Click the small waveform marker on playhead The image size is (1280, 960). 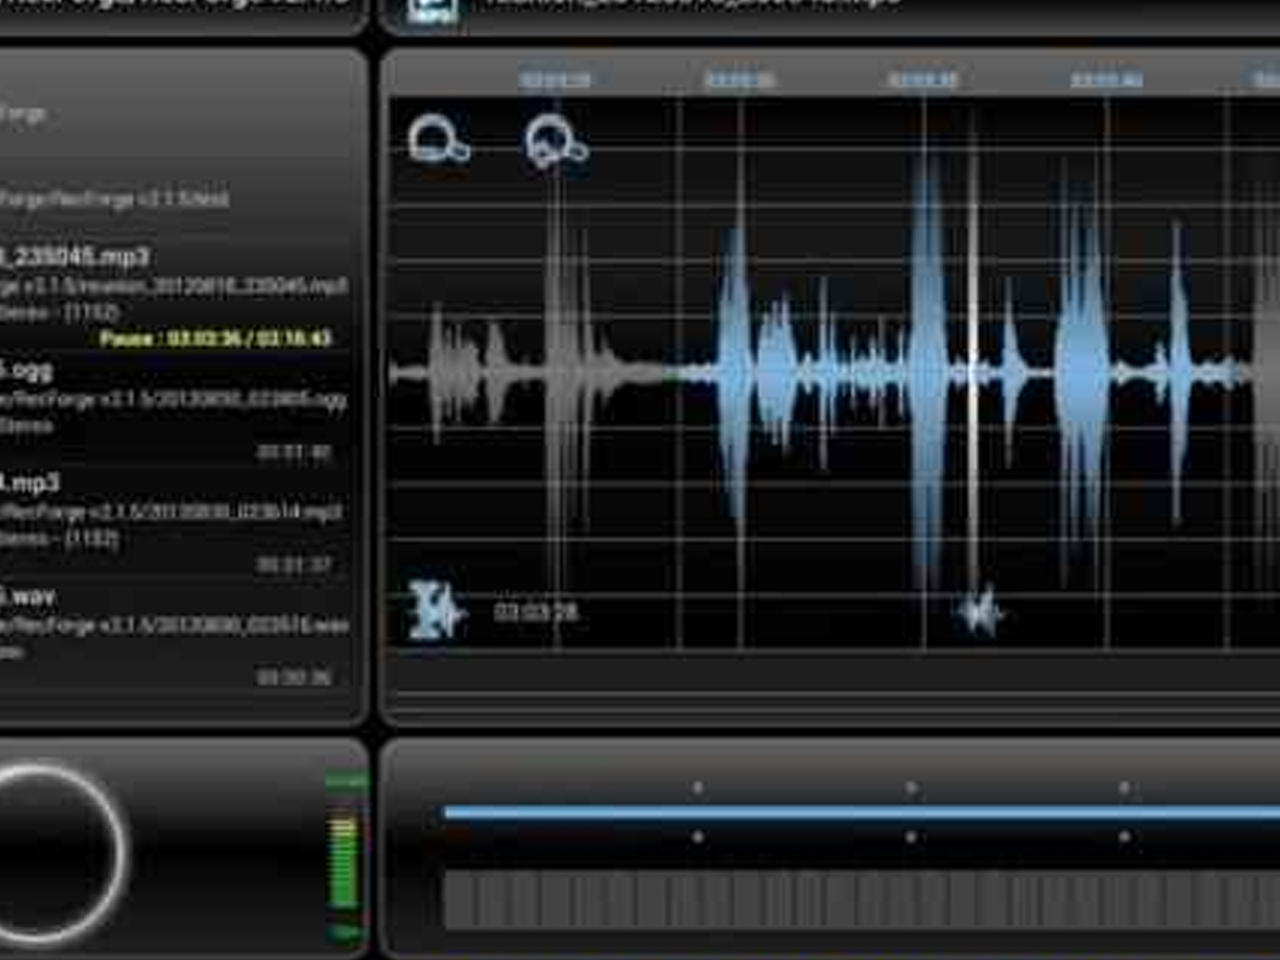click(x=978, y=611)
